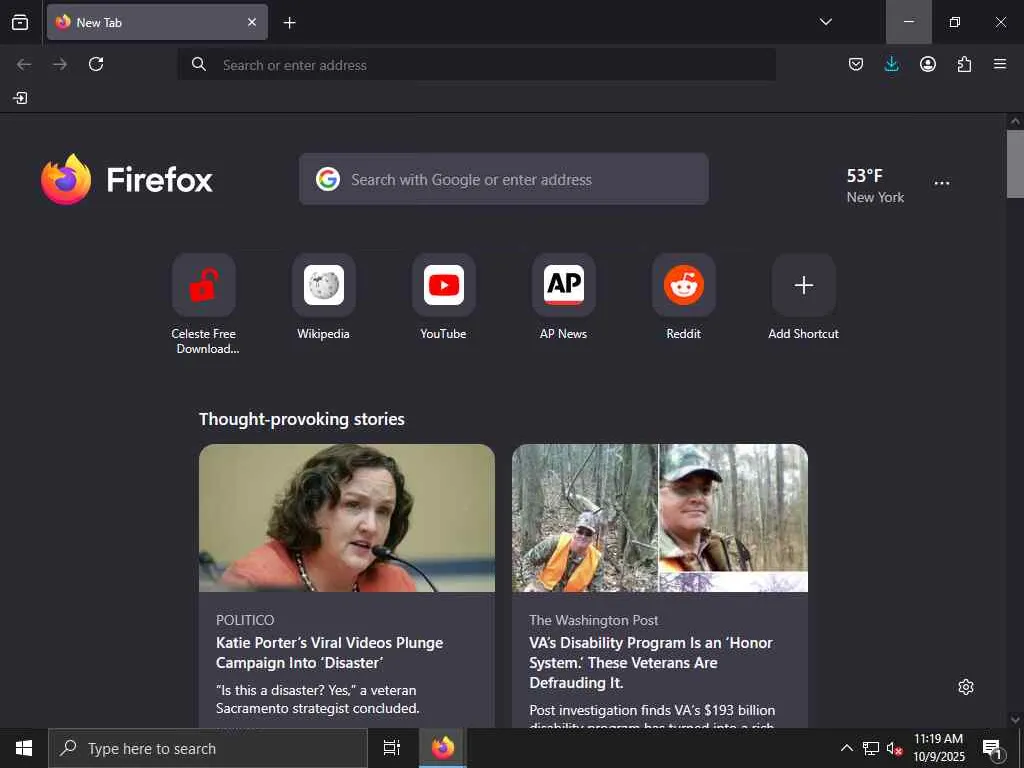1024x768 pixels.
Task: Go forward with the forward arrow
Action: [60, 64]
